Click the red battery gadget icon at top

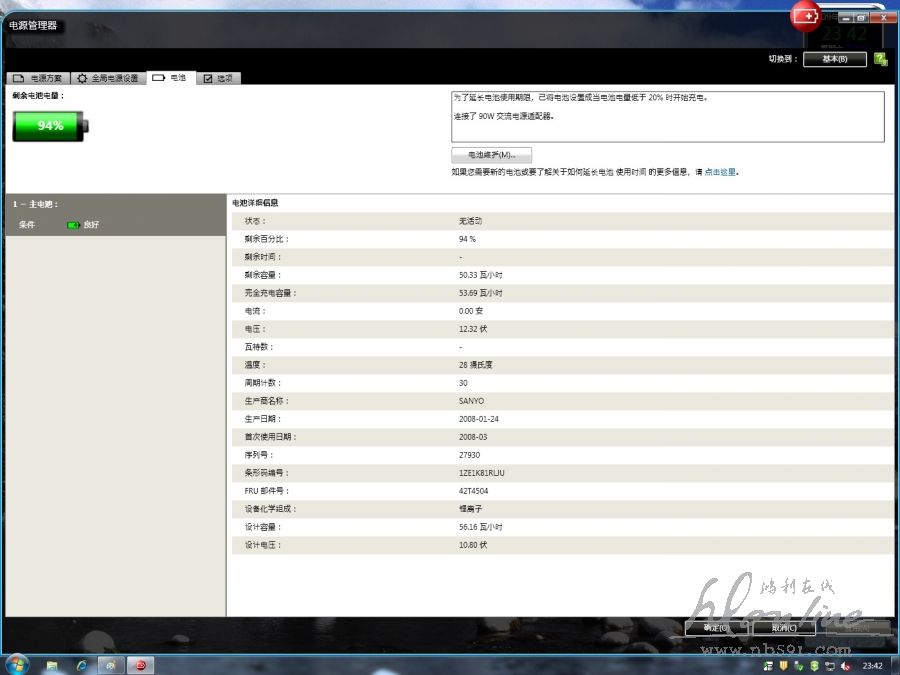[805, 16]
